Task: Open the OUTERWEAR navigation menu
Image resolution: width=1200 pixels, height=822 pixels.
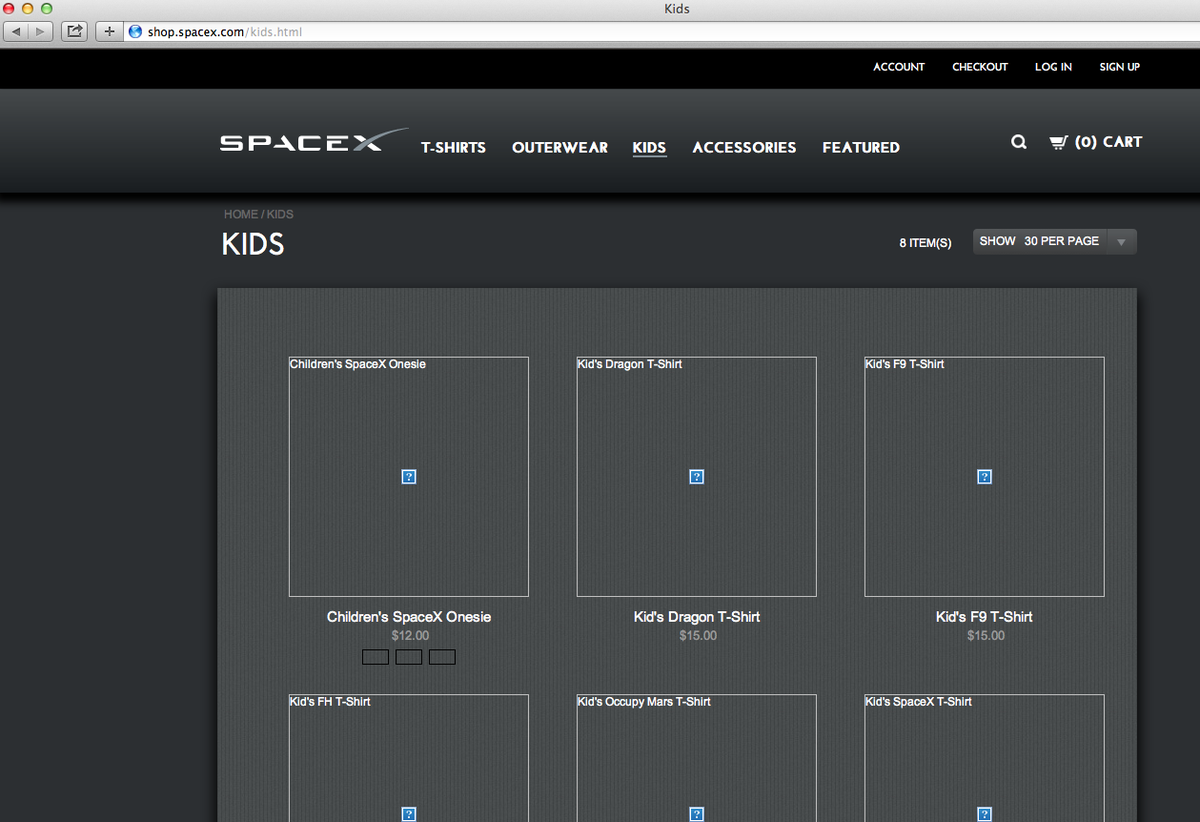Action: coord(560,147)
